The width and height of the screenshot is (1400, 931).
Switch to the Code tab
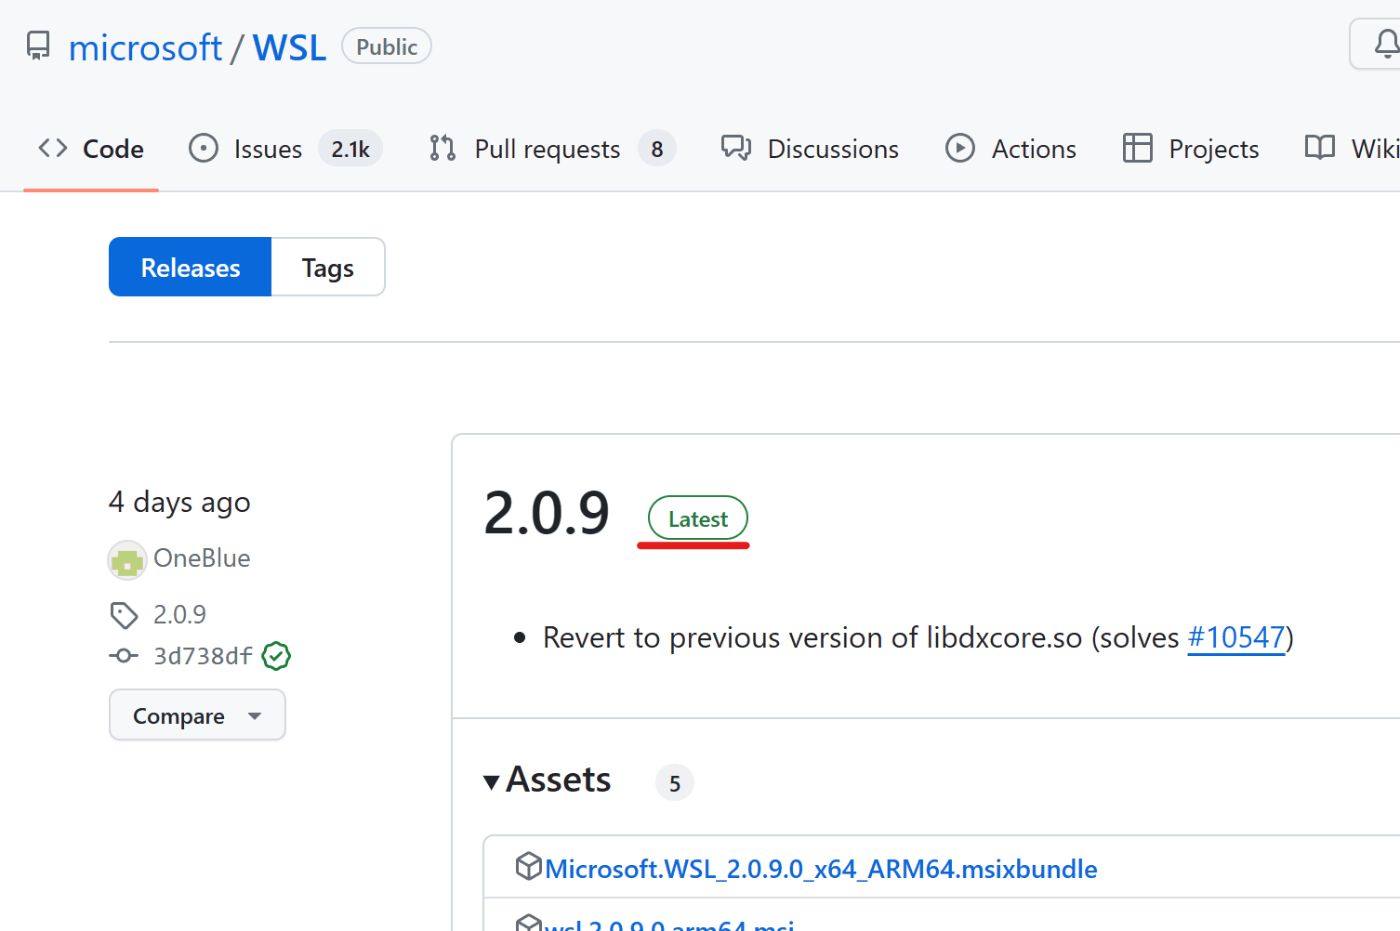(x=91, y=149)
